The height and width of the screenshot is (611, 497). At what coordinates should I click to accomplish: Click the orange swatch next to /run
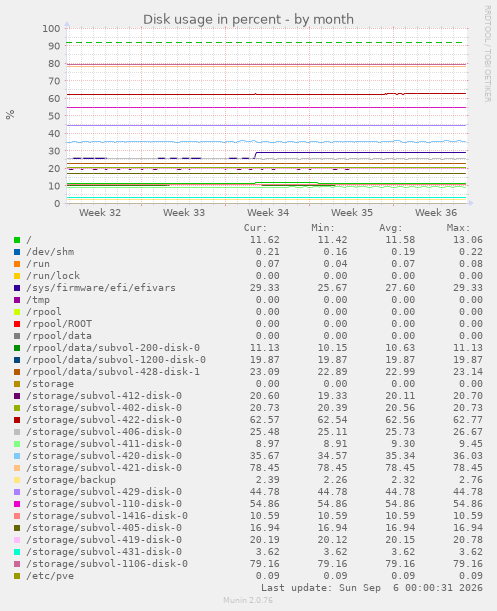pos(17,264)
